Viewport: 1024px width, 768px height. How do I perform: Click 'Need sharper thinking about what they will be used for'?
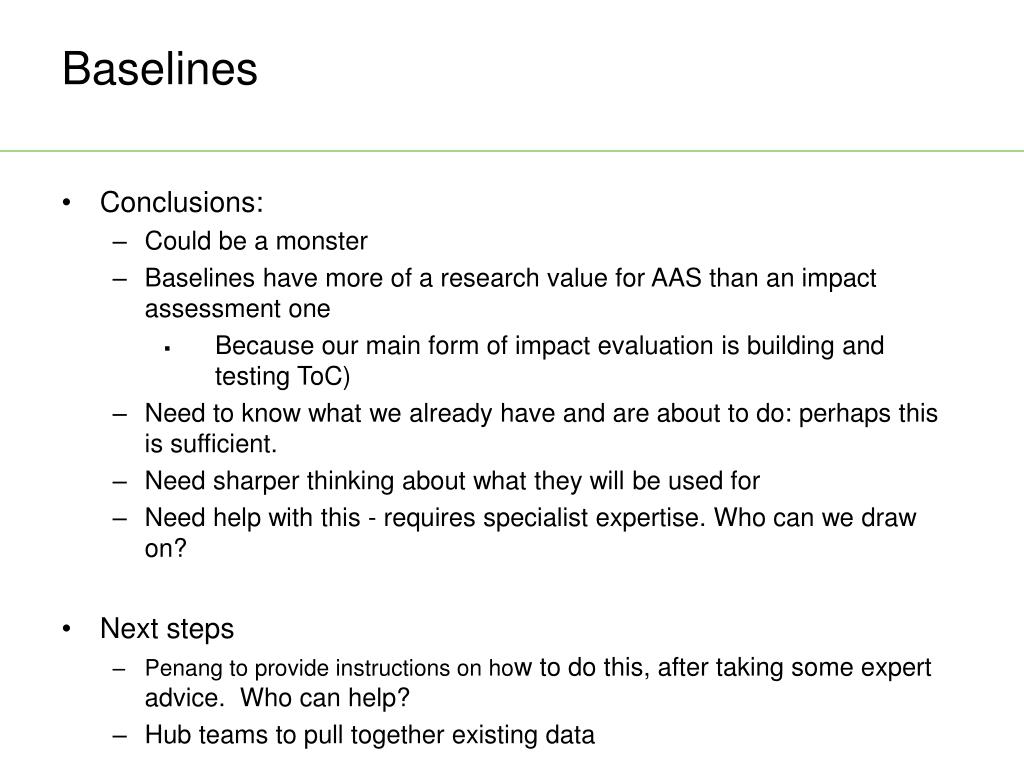tap(452, 481)
